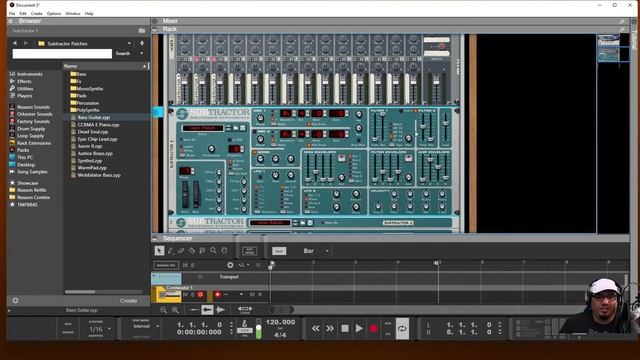Click the browser search text field
Image resolution: width=640 pixels, height=360 pixels.
62,53
